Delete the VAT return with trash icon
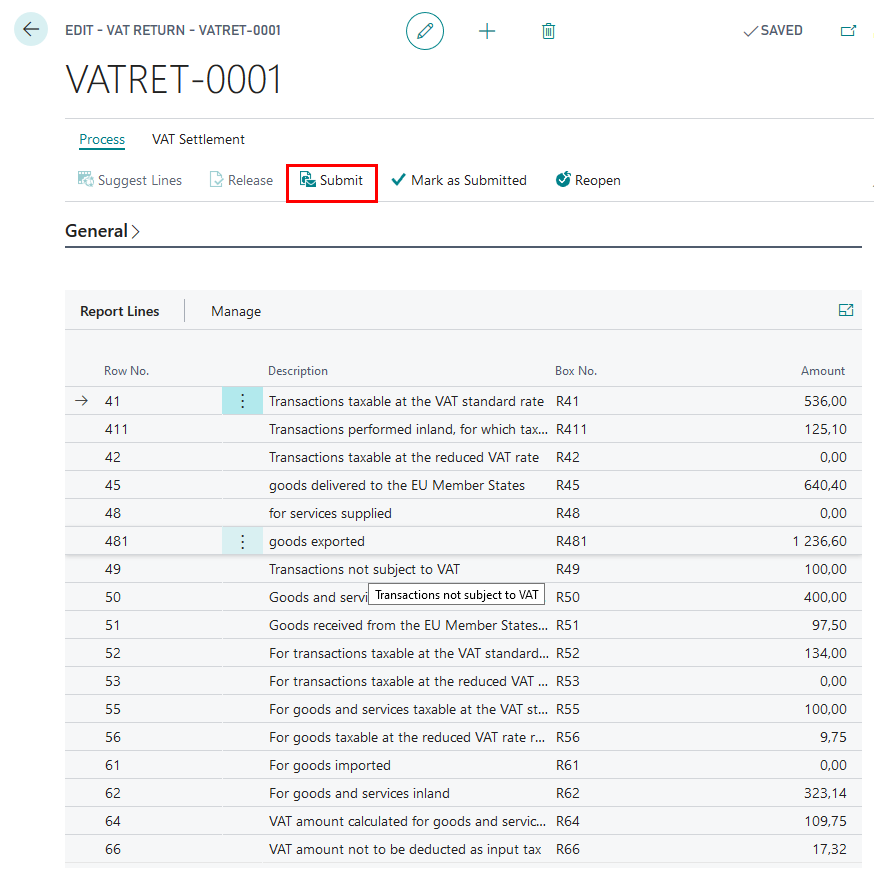 pyautogui.click(x=548, y=31)
